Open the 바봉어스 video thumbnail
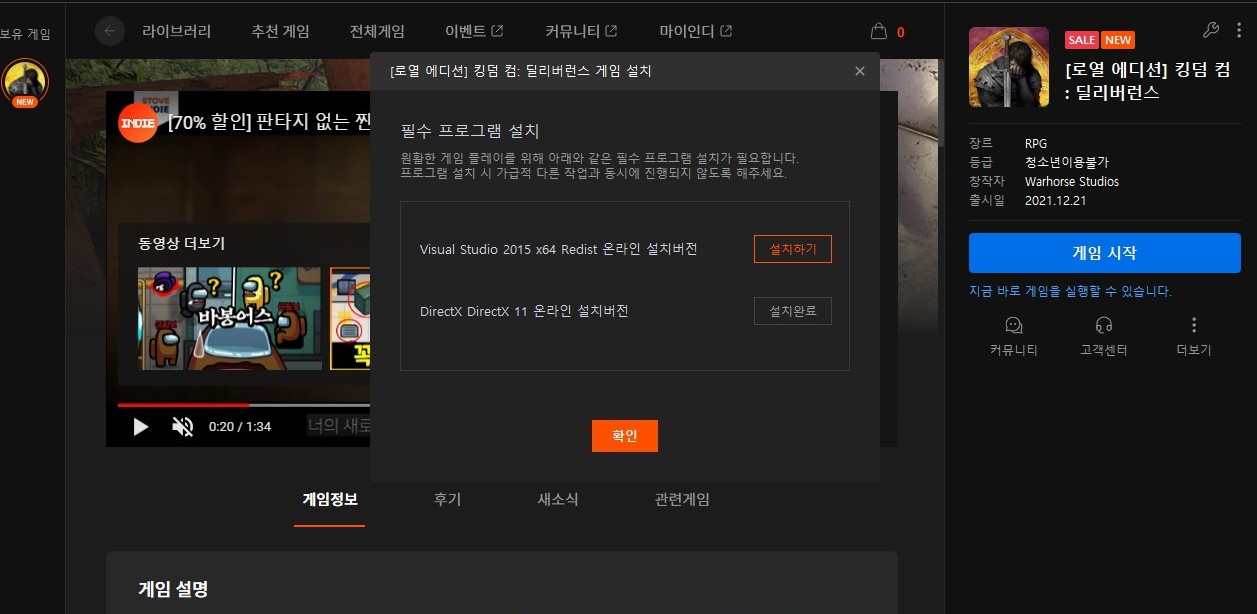Screen dimensions: 1257x614 [230, 318]
